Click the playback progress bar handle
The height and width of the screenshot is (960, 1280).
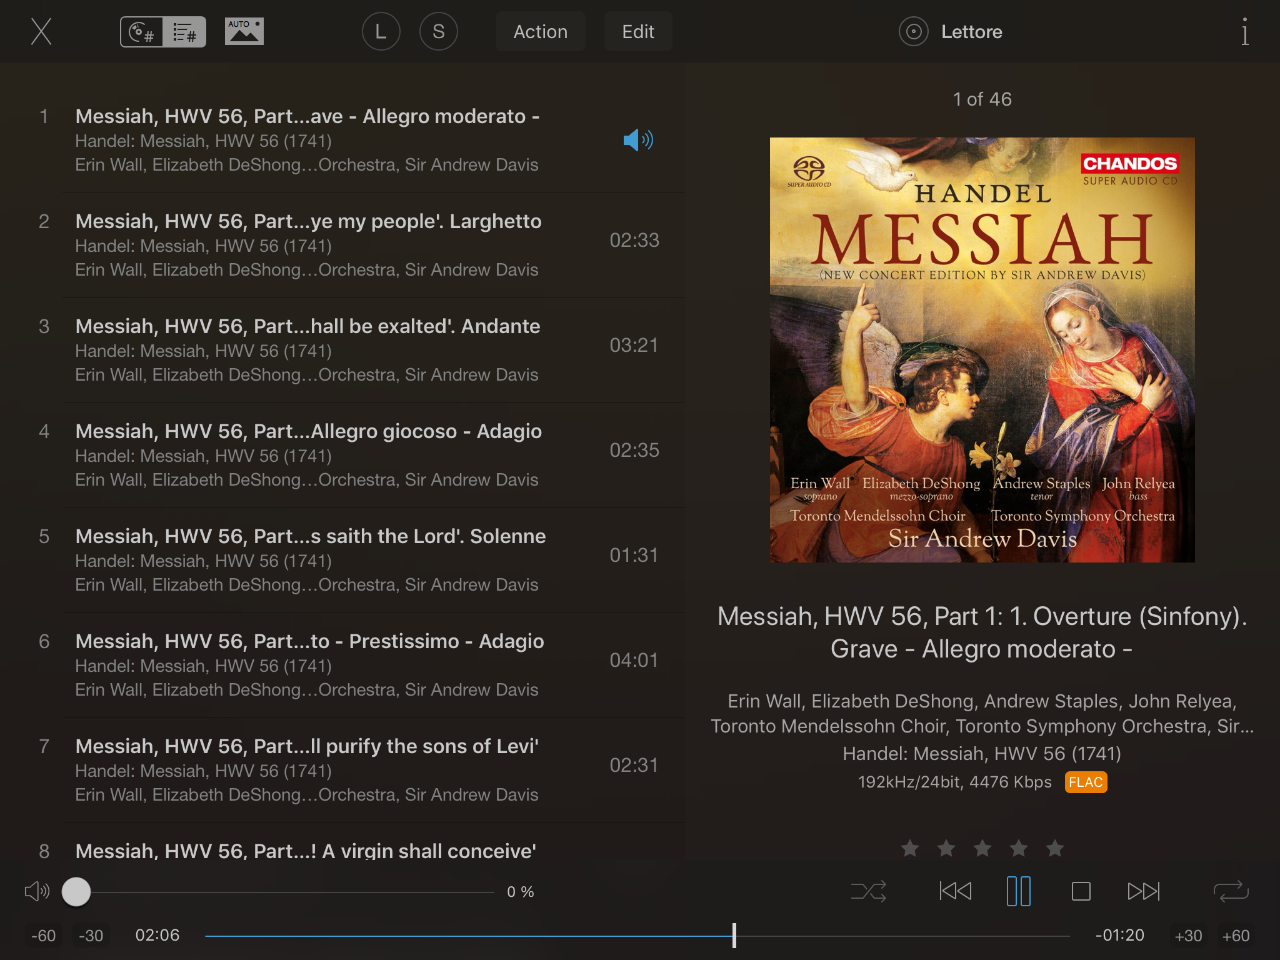click(734, 936)
